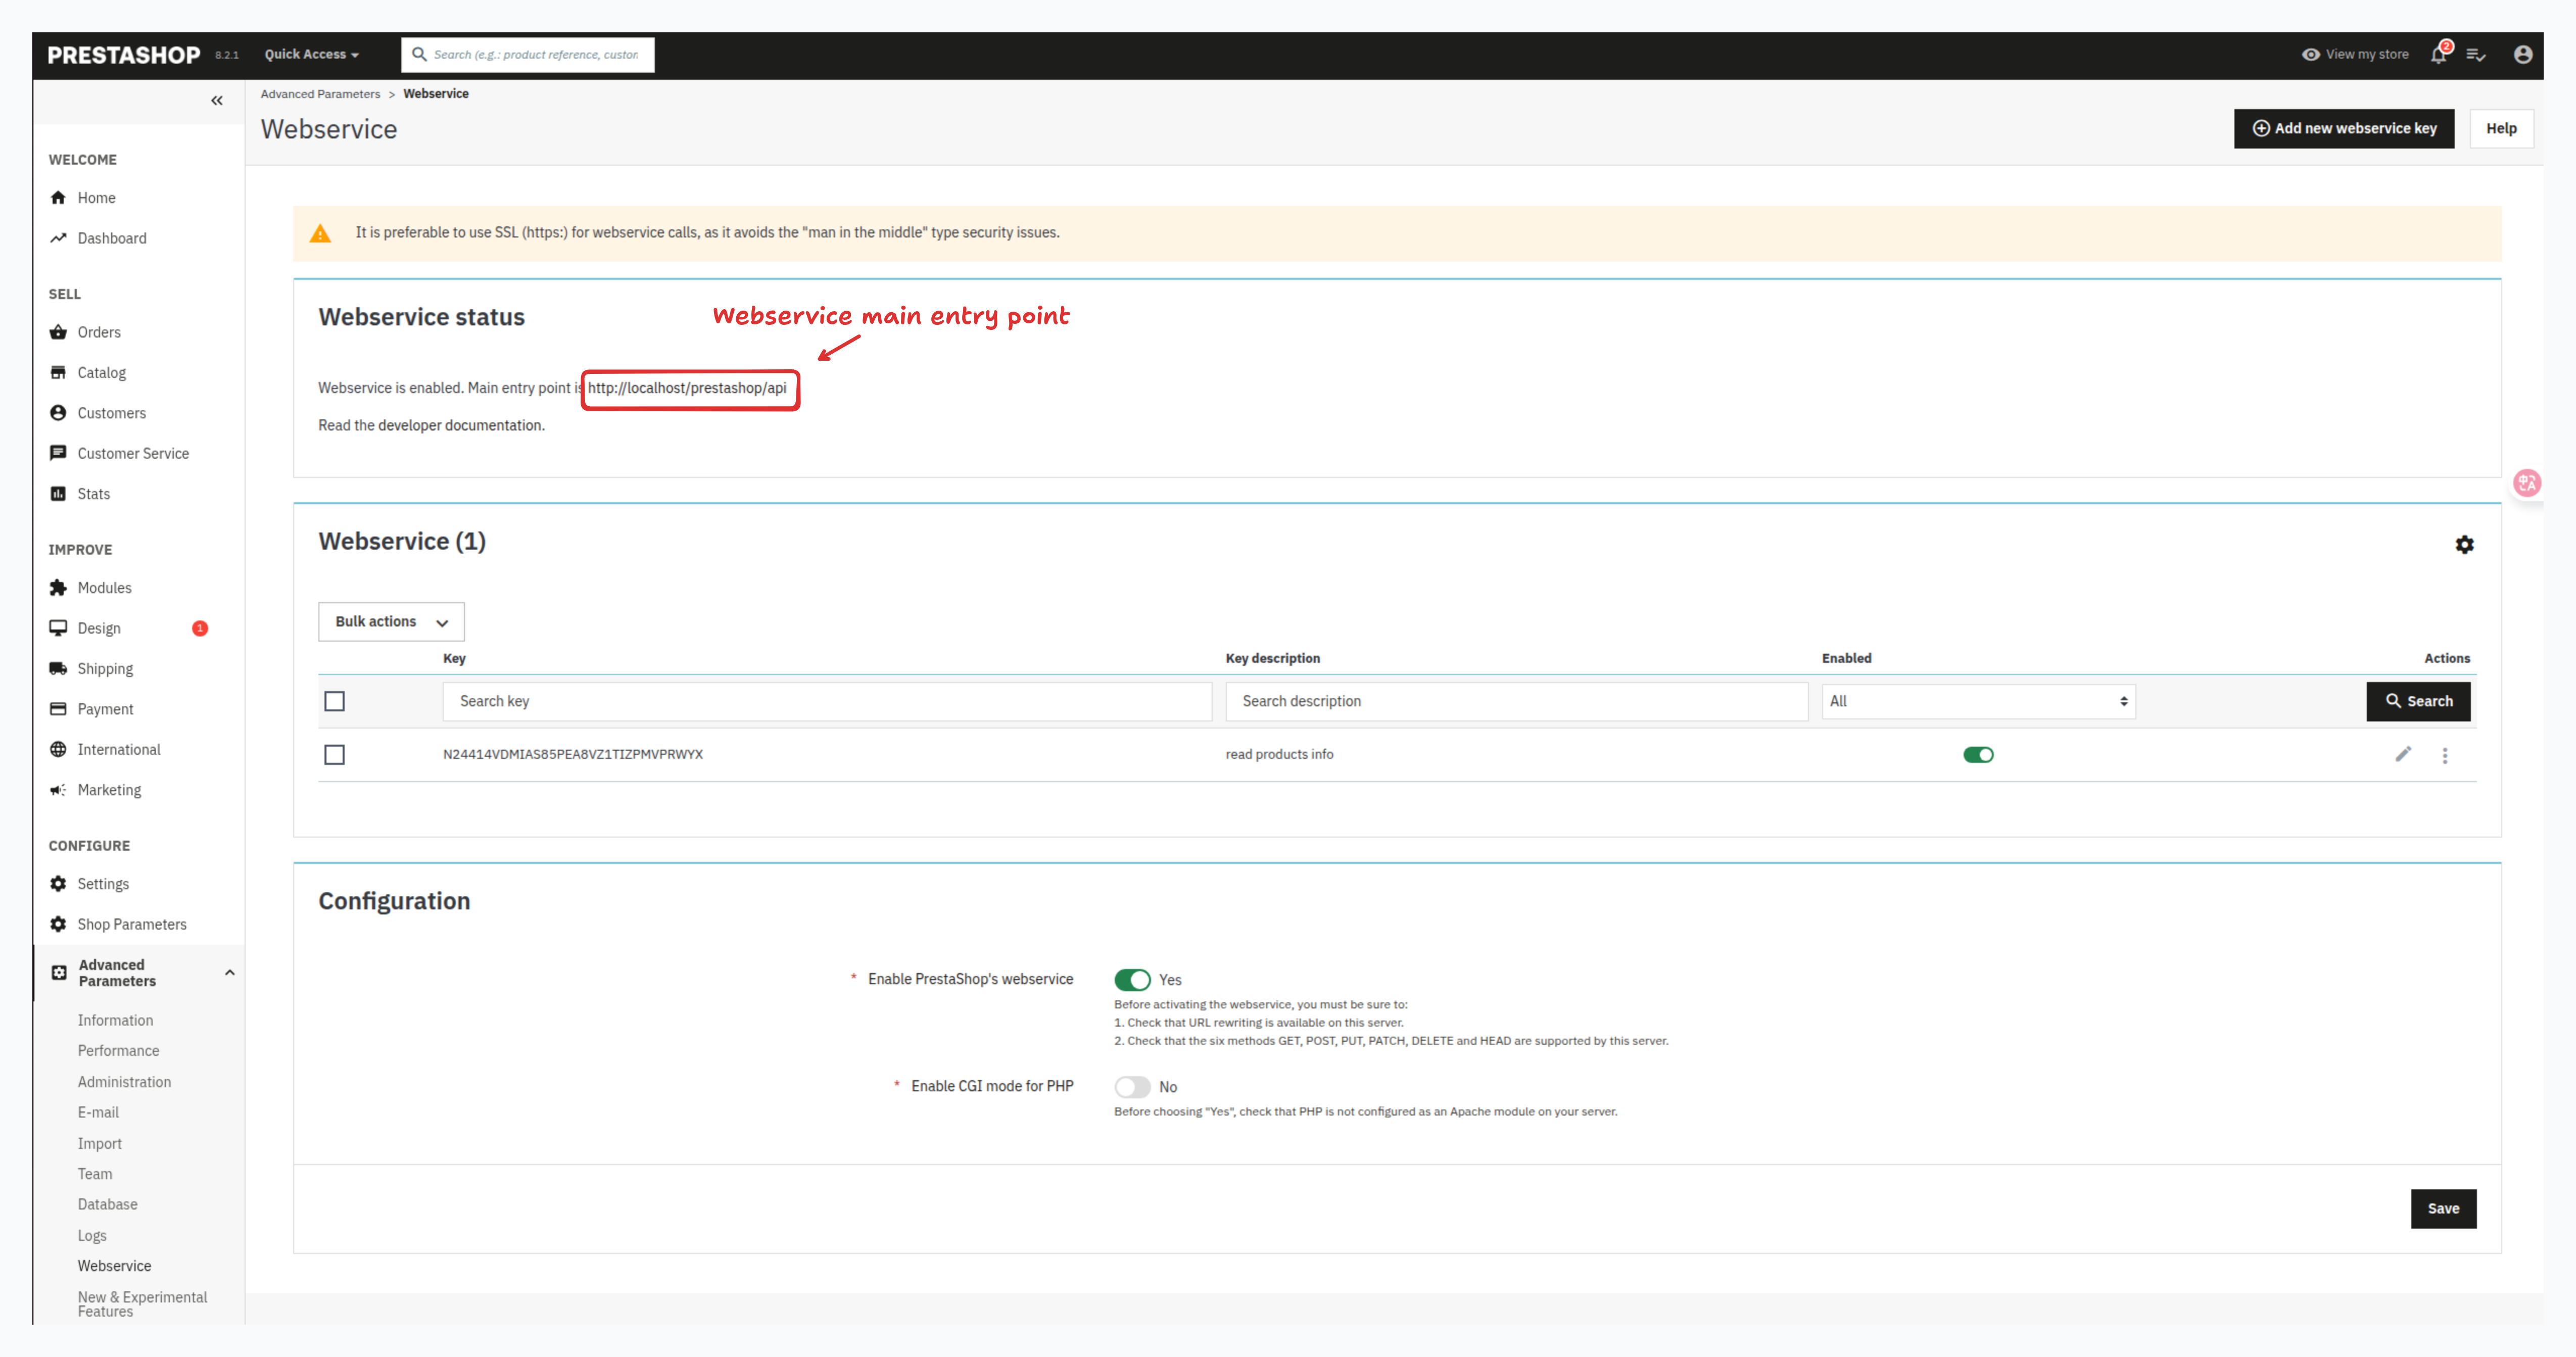The image size is (2576, 1357).
Task: Click the Settings gear icon in sidebar
Action: point(58,884)
